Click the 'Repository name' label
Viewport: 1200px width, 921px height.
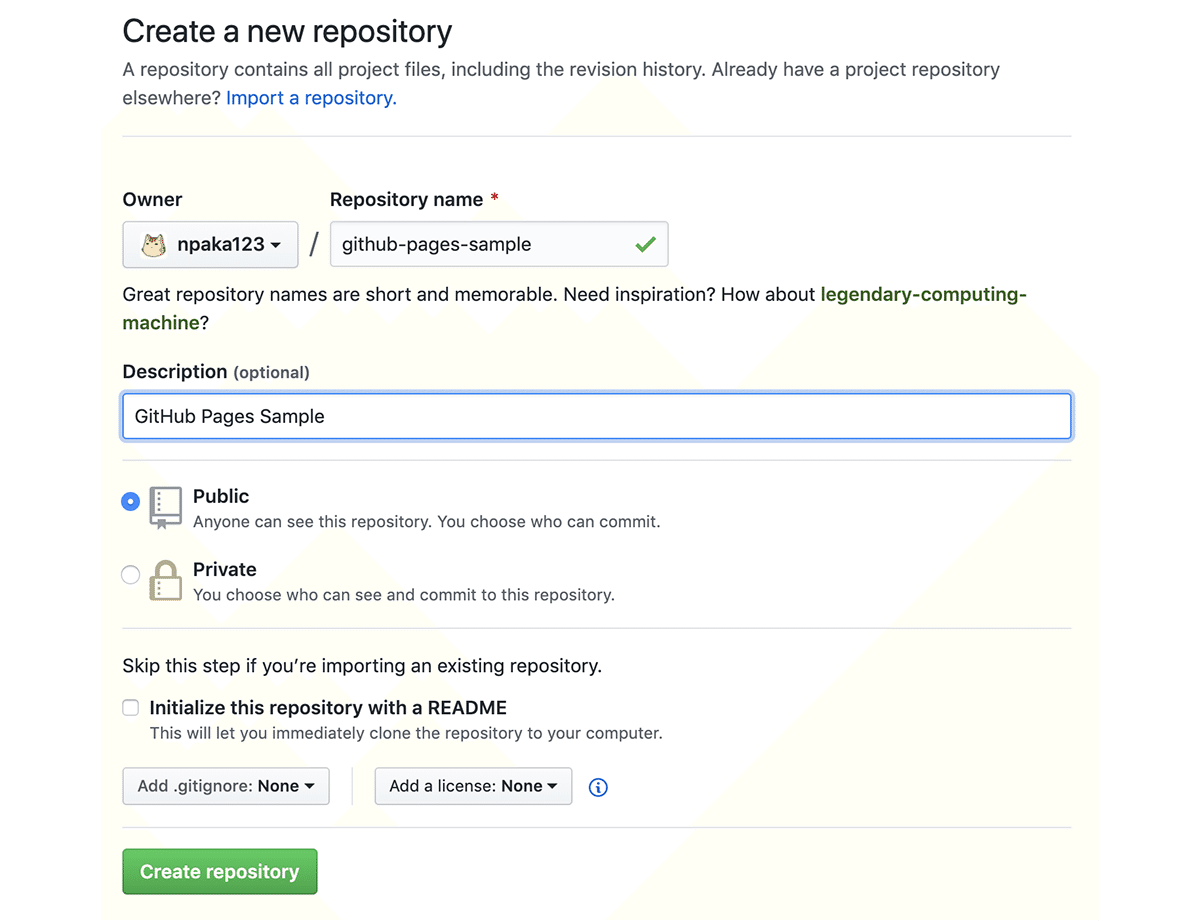pos(407,199)
